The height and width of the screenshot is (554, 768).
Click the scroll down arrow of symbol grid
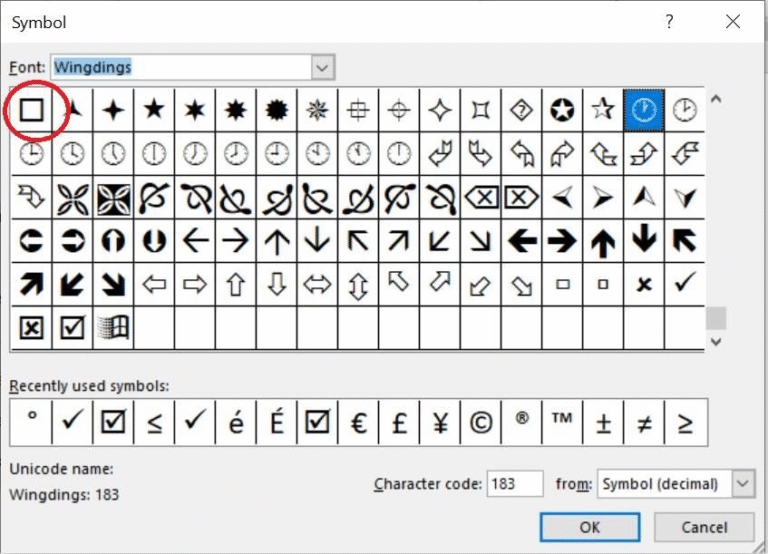coord(716,341)
